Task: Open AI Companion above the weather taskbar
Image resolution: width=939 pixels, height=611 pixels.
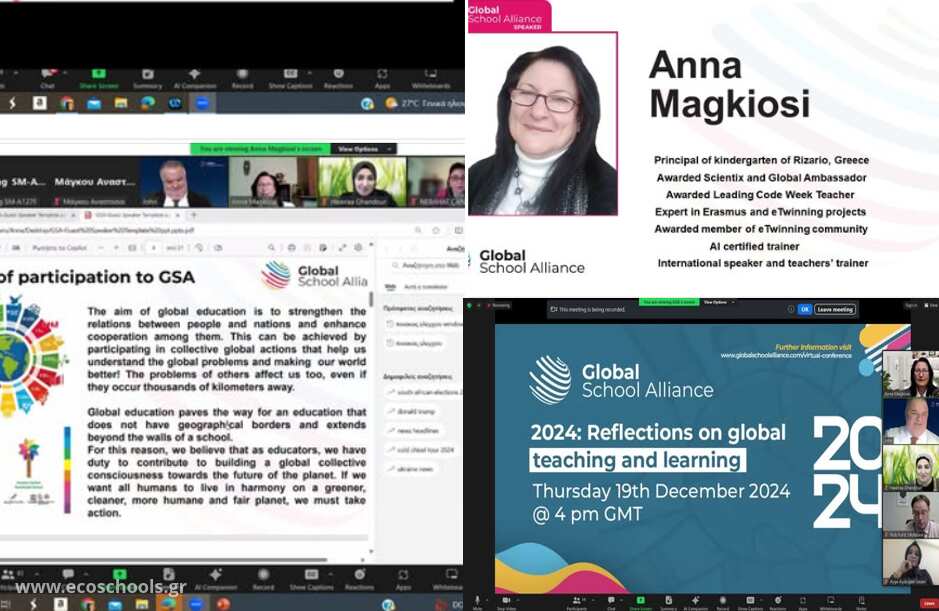Action: click(x=195, y=78)
